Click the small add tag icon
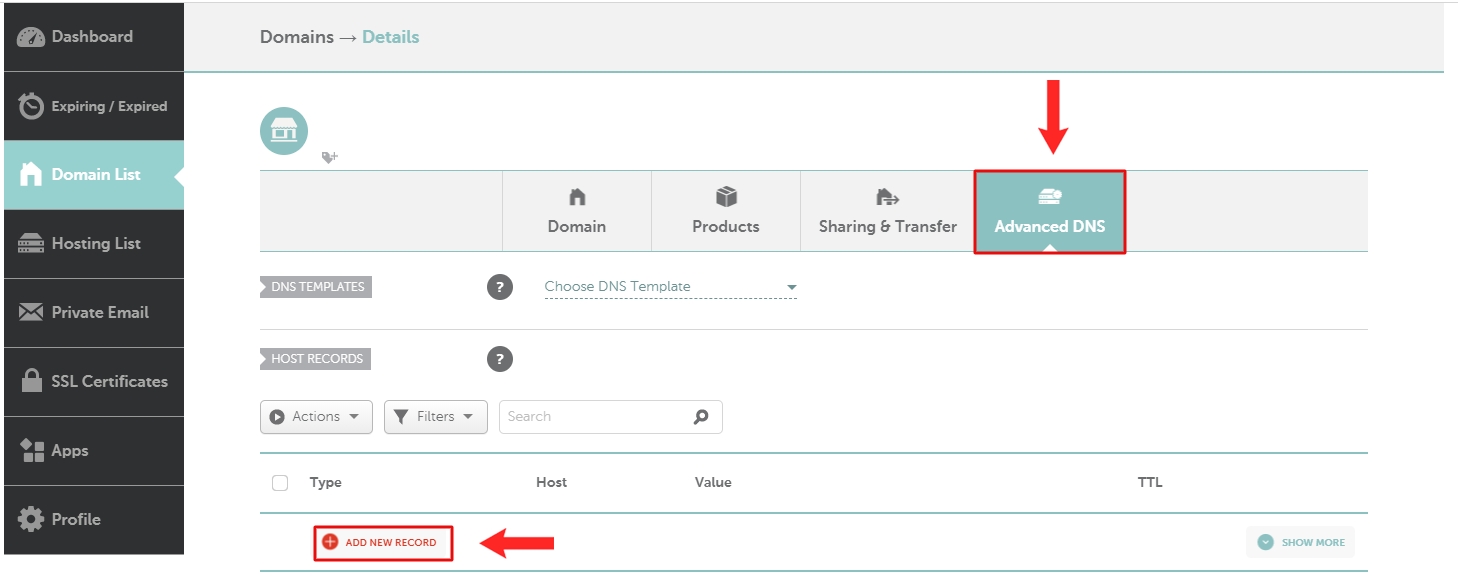 tap(329, 157)
